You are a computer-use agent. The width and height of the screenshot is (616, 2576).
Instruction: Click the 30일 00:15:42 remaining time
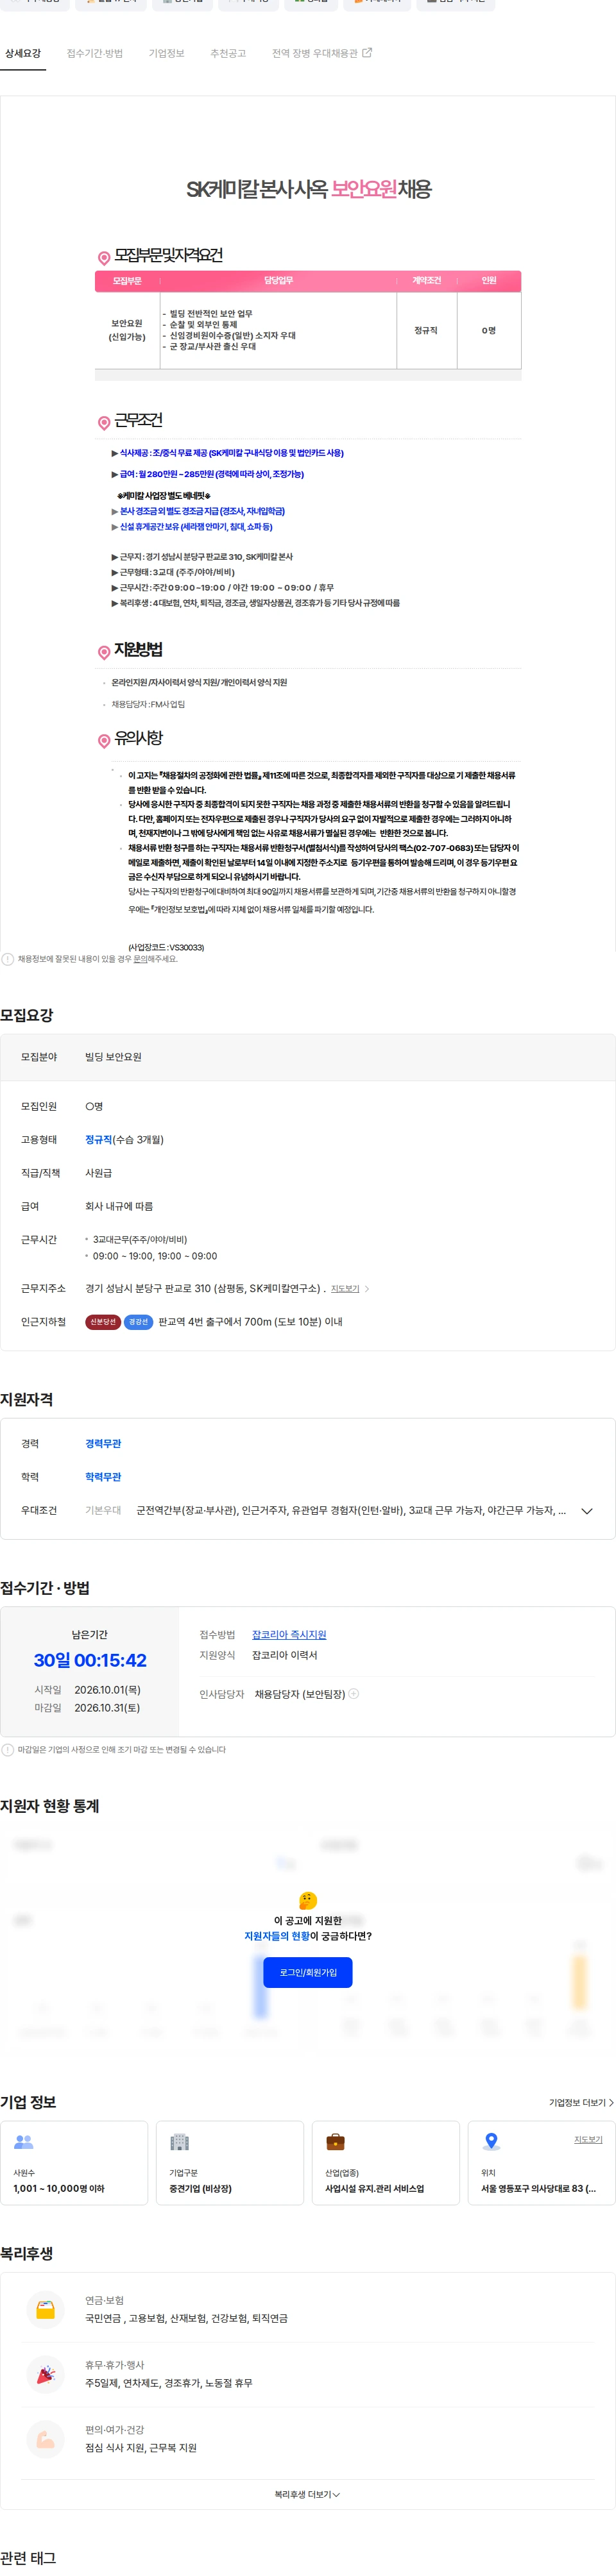(90, 1661)
